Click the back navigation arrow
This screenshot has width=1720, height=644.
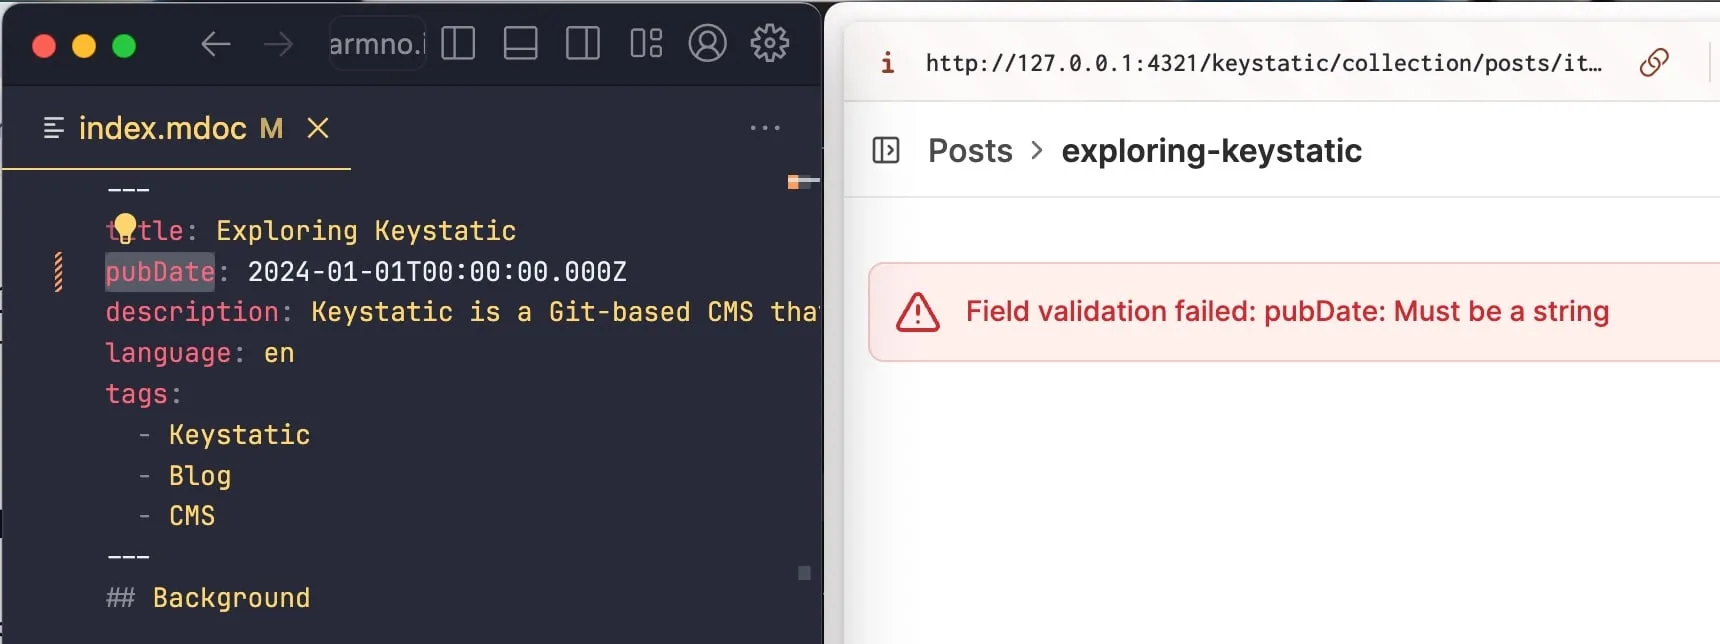[215, 44]
